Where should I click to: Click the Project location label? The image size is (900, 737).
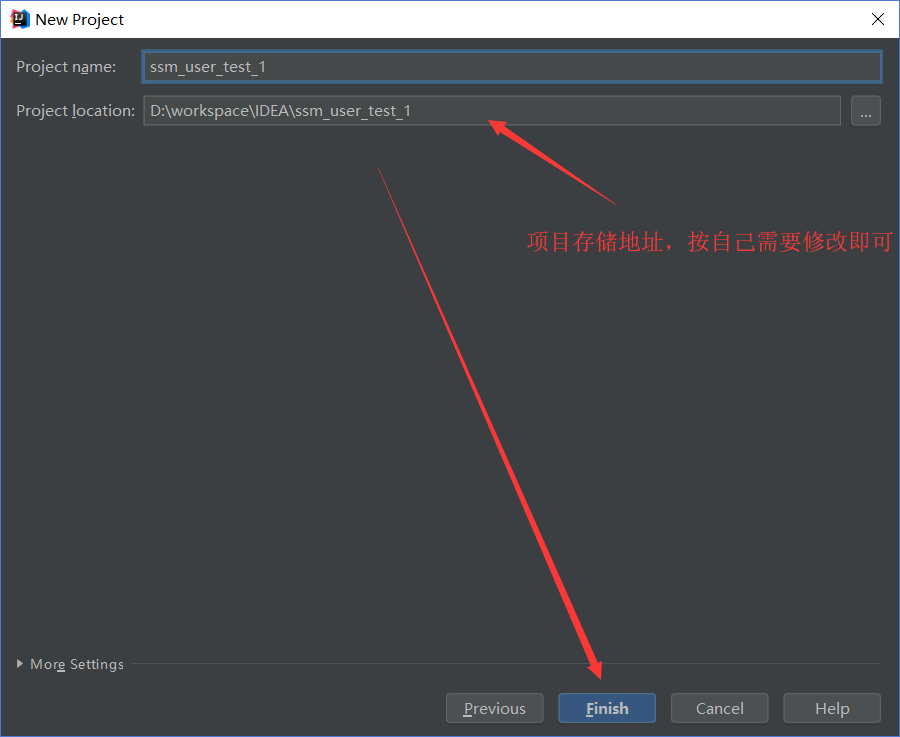coord(75,111)
